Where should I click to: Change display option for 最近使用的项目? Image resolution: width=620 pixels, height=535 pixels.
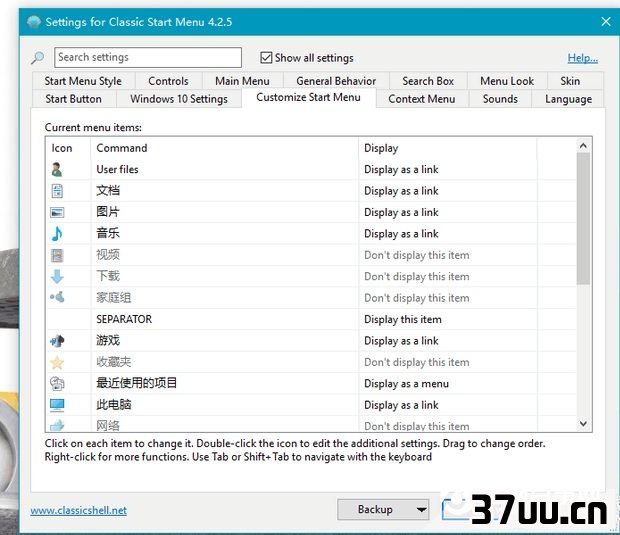pyautogui.click(x=406, y=384)
